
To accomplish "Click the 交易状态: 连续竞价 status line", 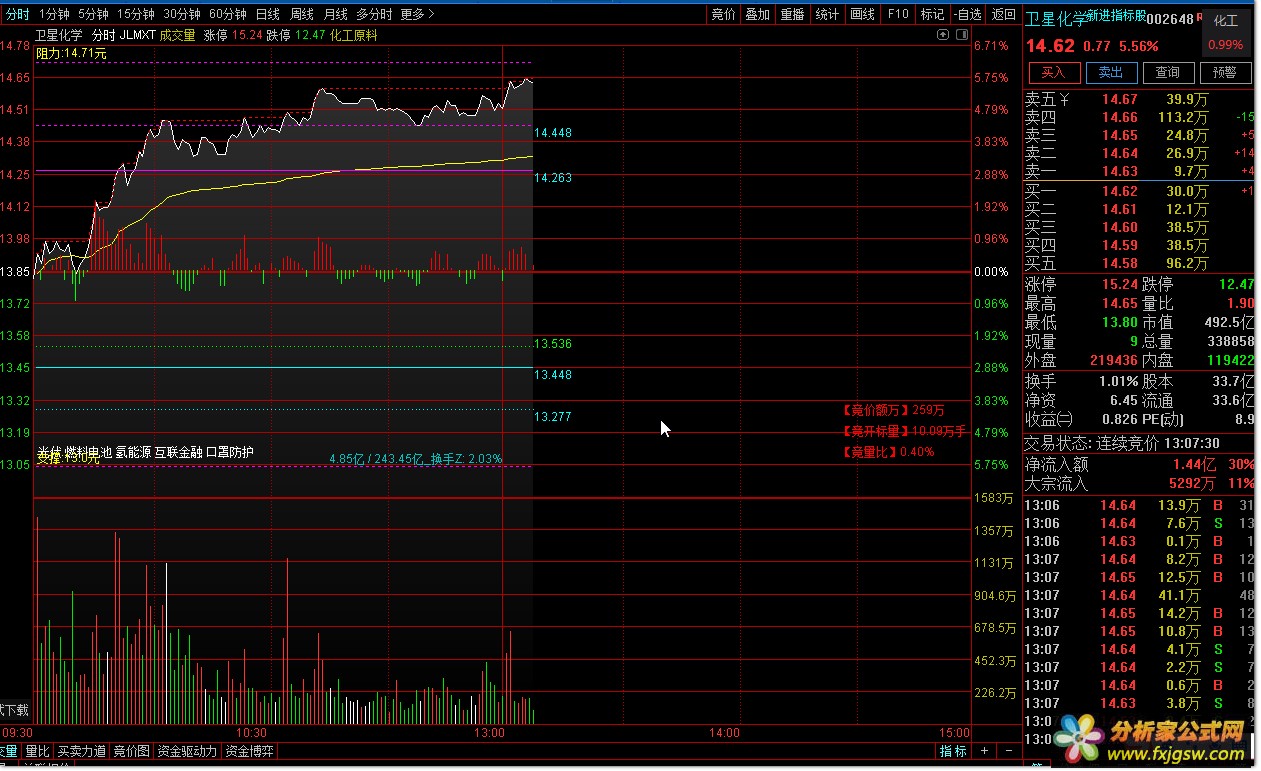I will 1122,443.
